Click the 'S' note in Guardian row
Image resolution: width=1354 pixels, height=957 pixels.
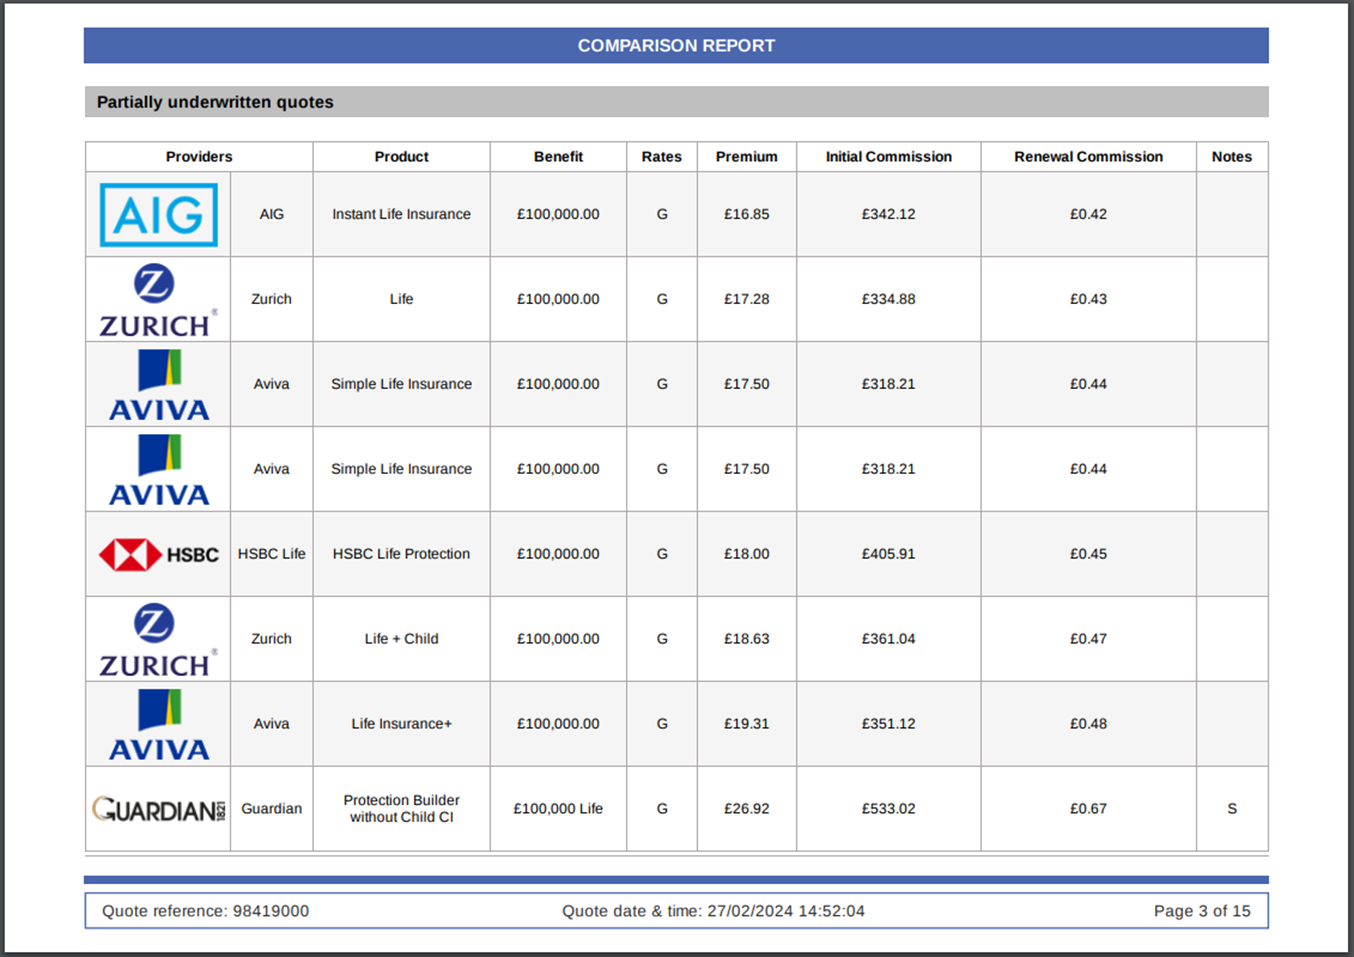tap(1232, 809)
